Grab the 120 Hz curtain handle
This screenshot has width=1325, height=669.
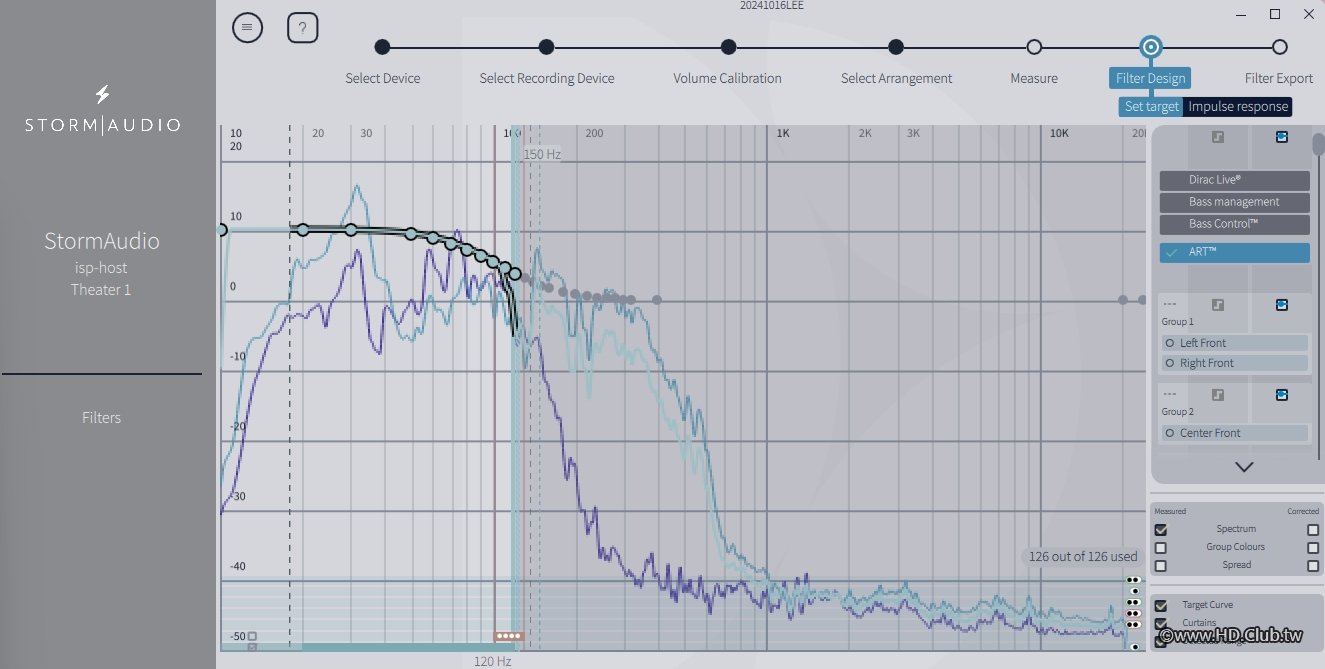pyautogui.click(x=508, y=636)
